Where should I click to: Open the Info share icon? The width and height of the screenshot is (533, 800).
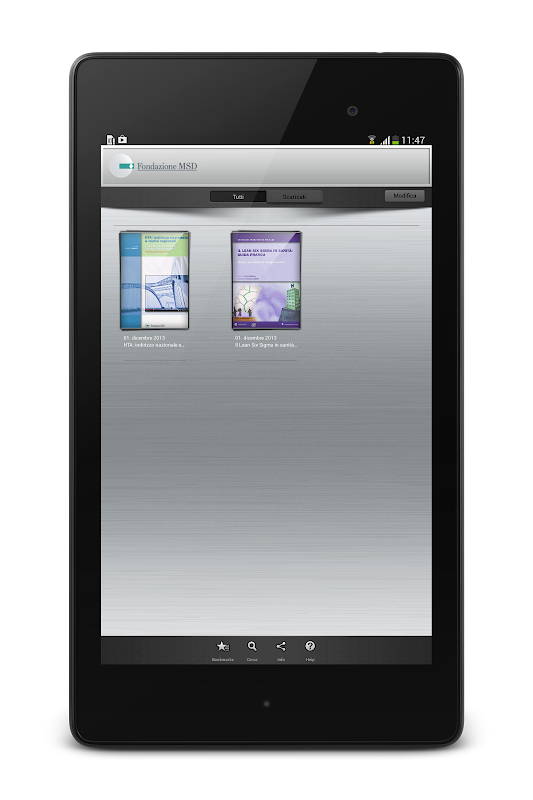281,646
